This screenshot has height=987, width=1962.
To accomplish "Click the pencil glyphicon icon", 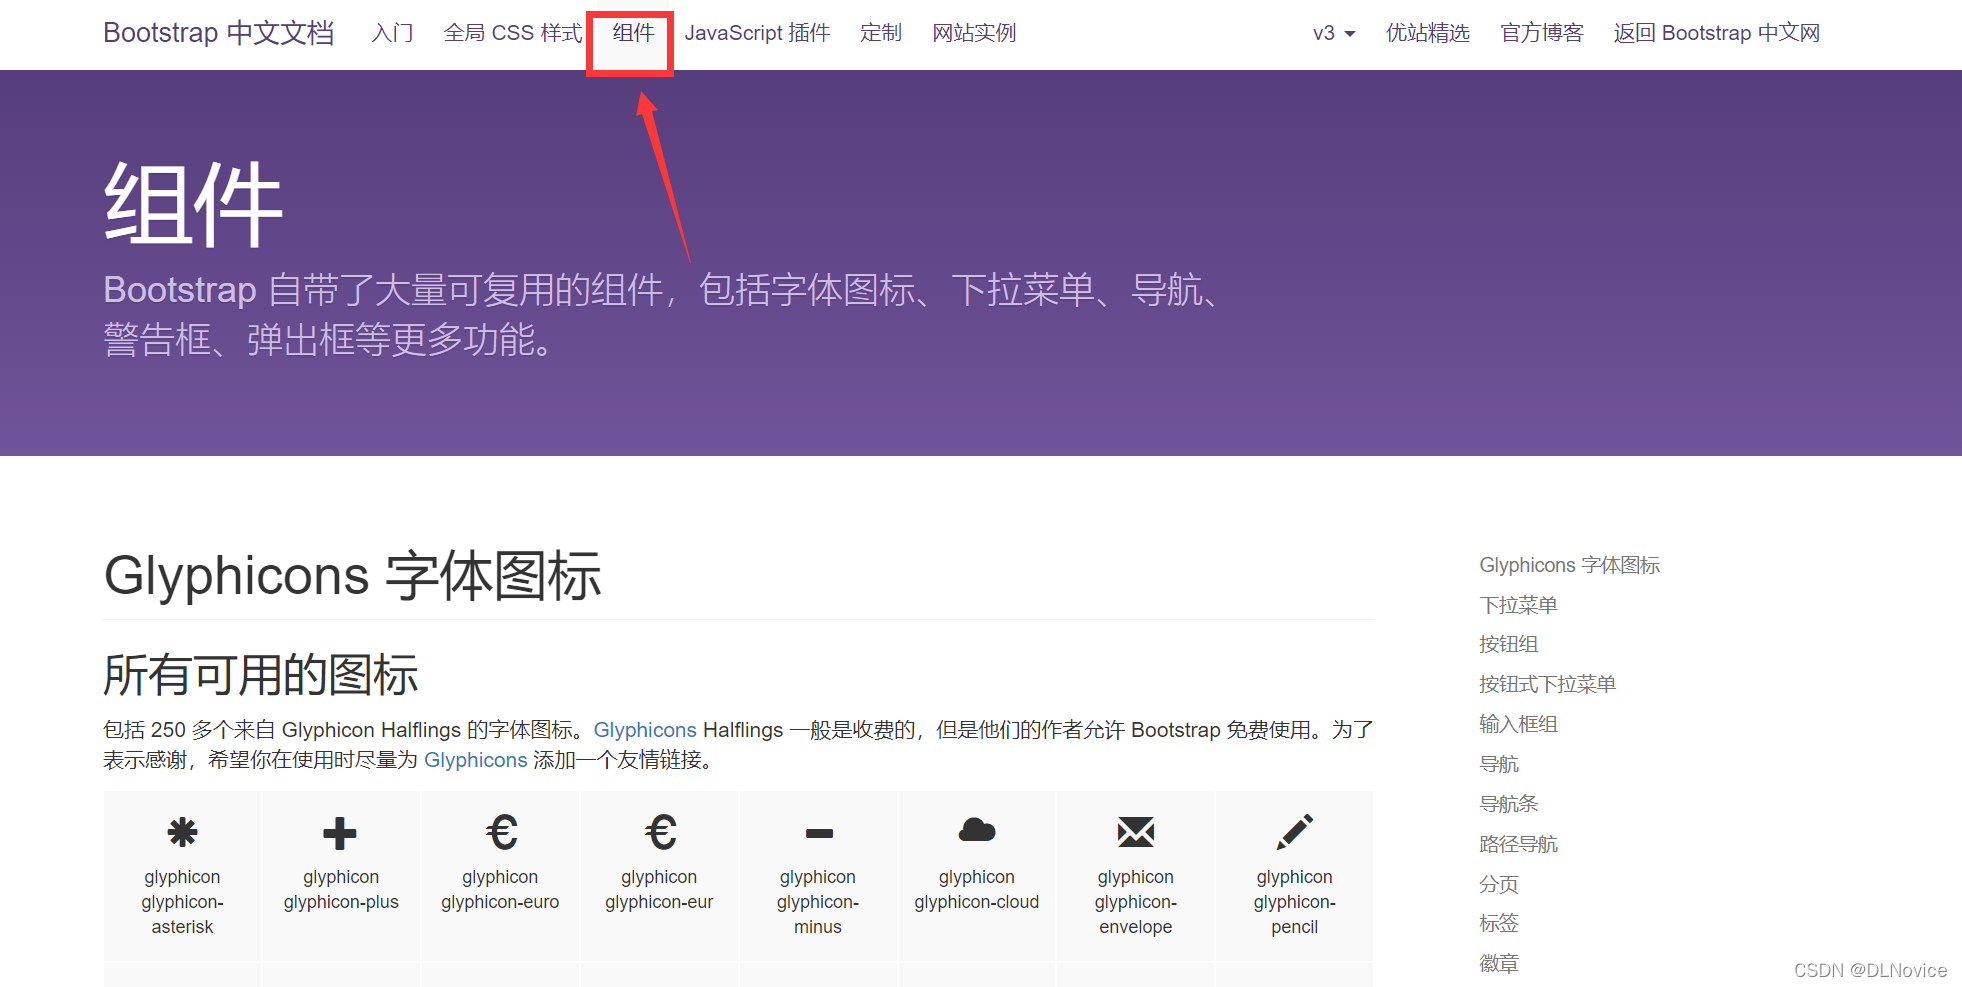I will click(x=1295, y=832).
